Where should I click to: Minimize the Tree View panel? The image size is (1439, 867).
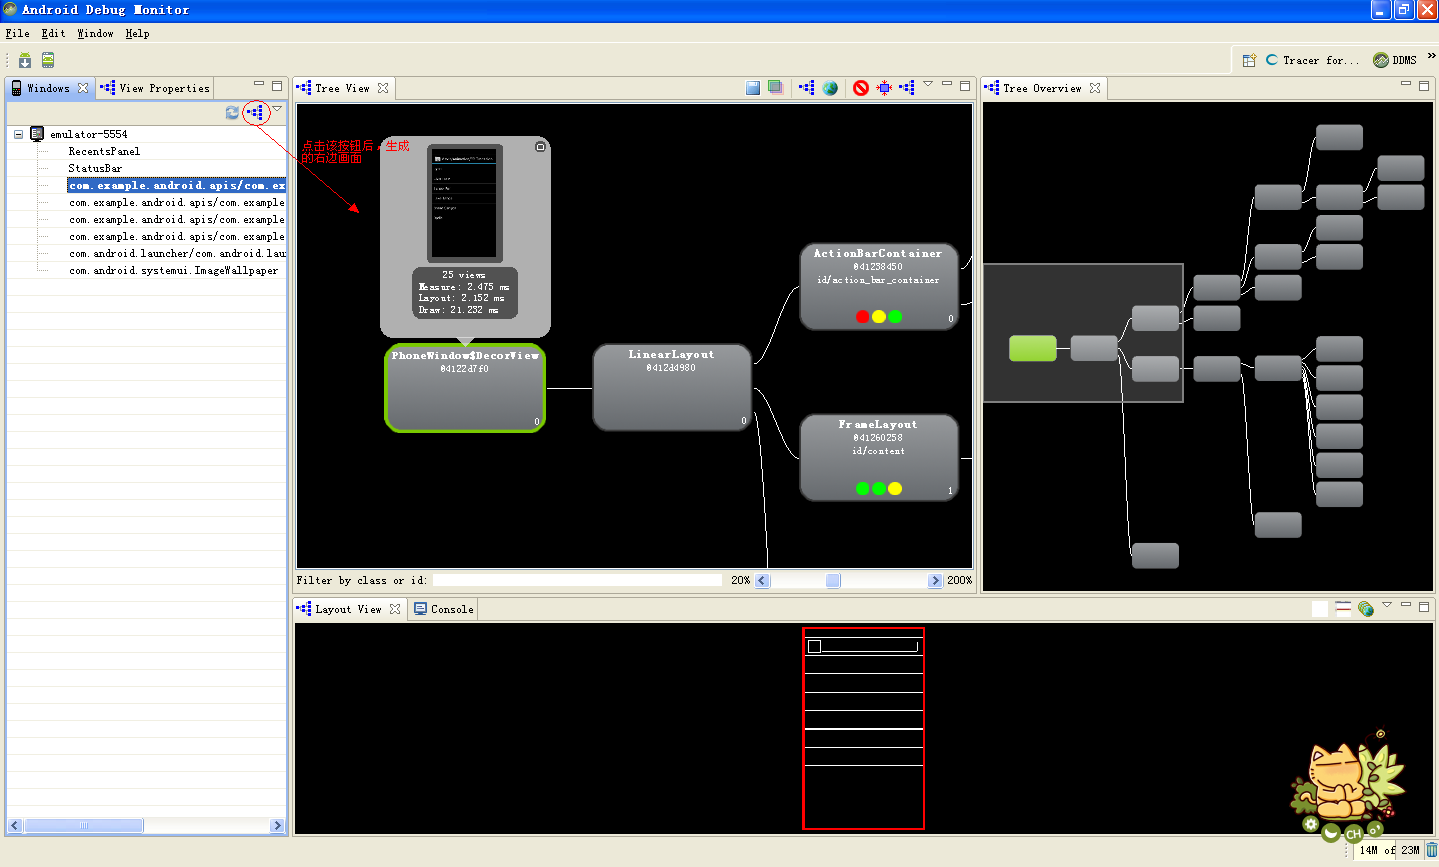click(947, 85)
